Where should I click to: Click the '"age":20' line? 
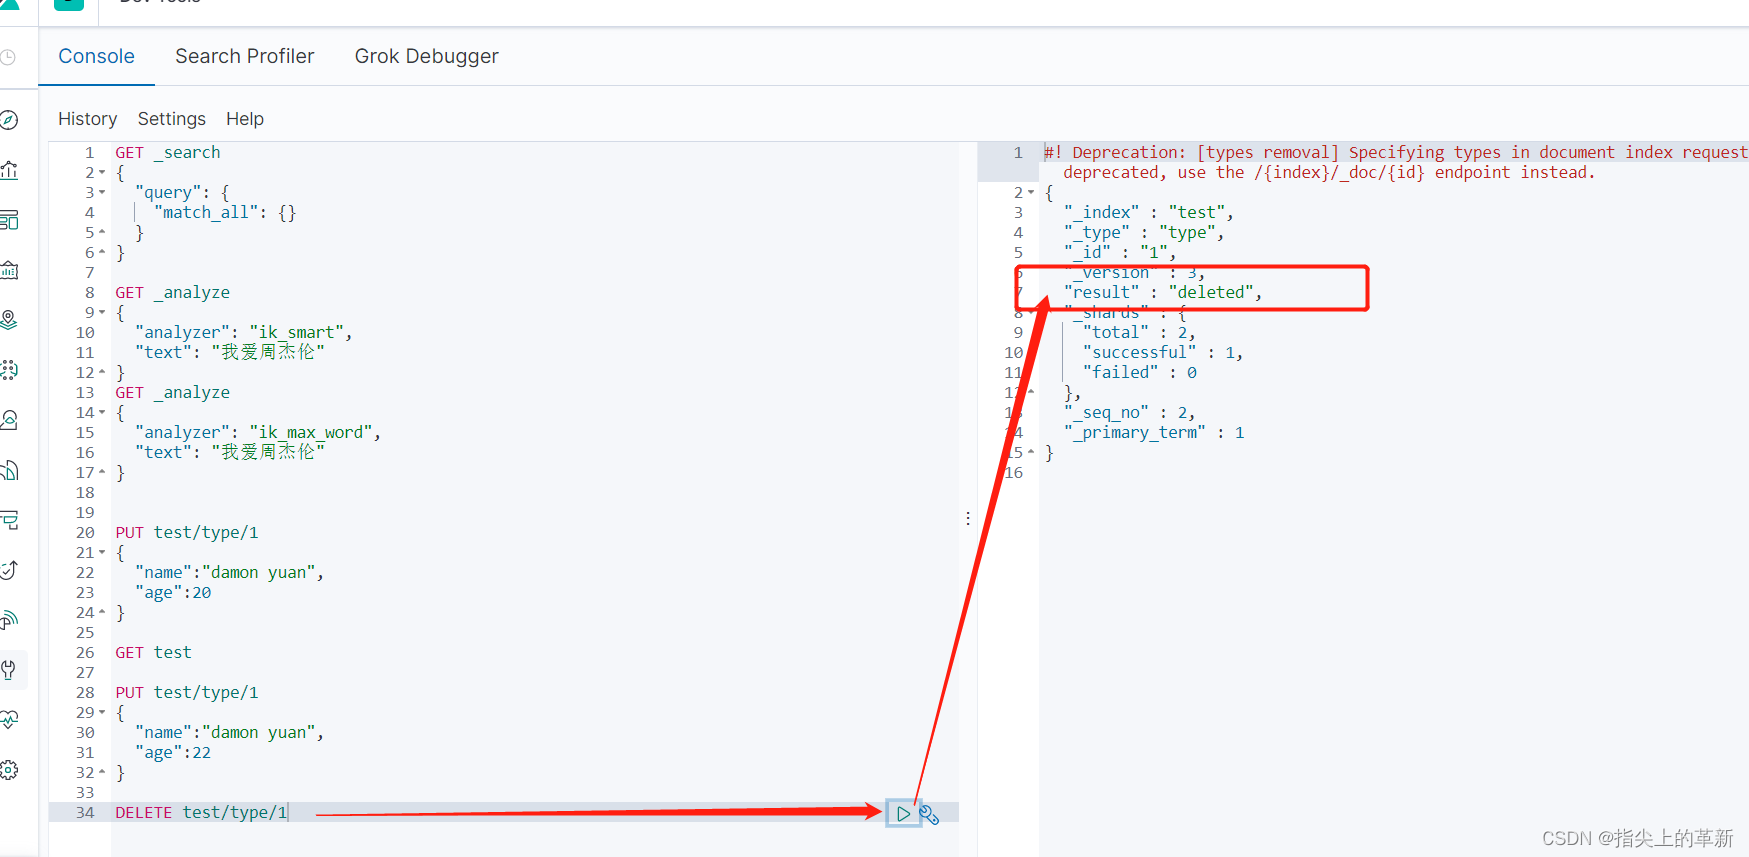point(173,592)
